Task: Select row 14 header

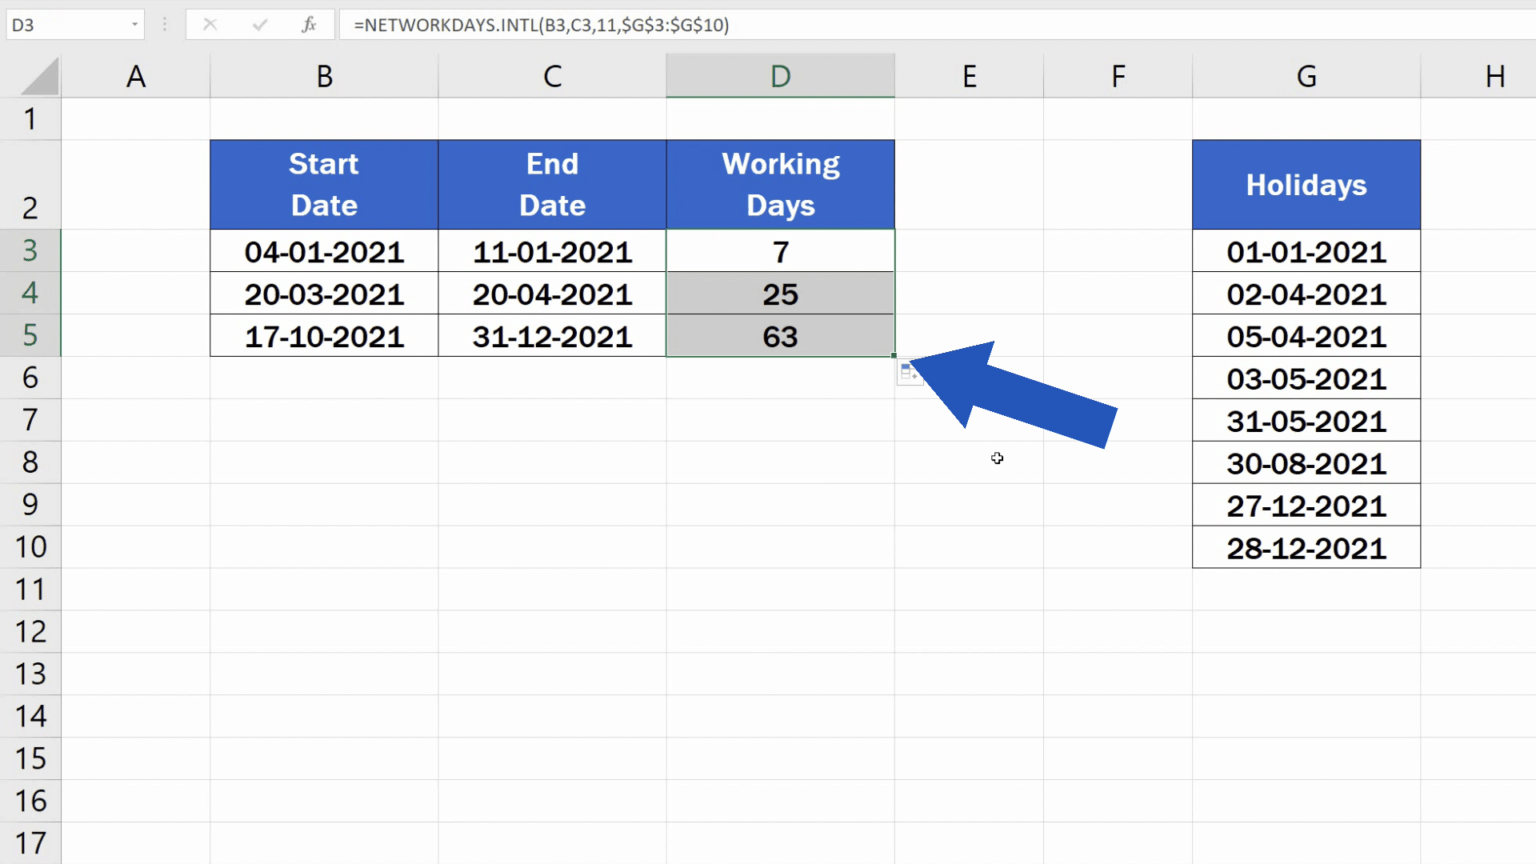Action: click(x=30, y=717)
